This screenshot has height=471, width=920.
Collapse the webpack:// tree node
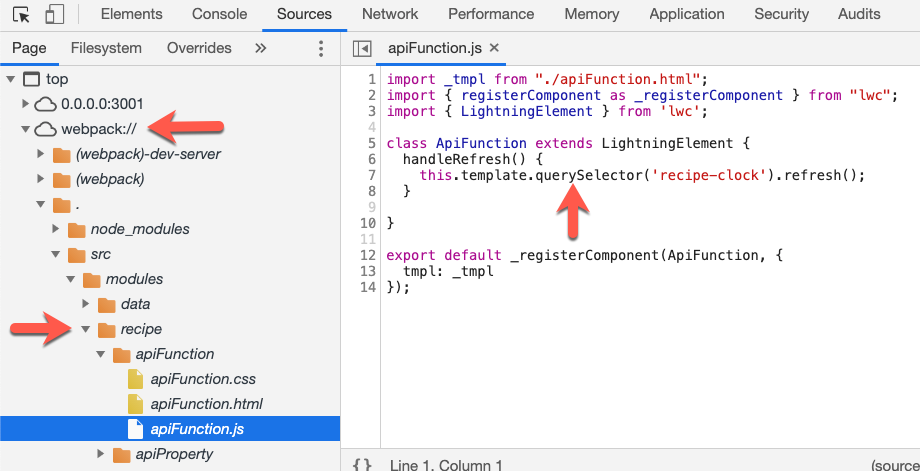[x=26, y=129]
